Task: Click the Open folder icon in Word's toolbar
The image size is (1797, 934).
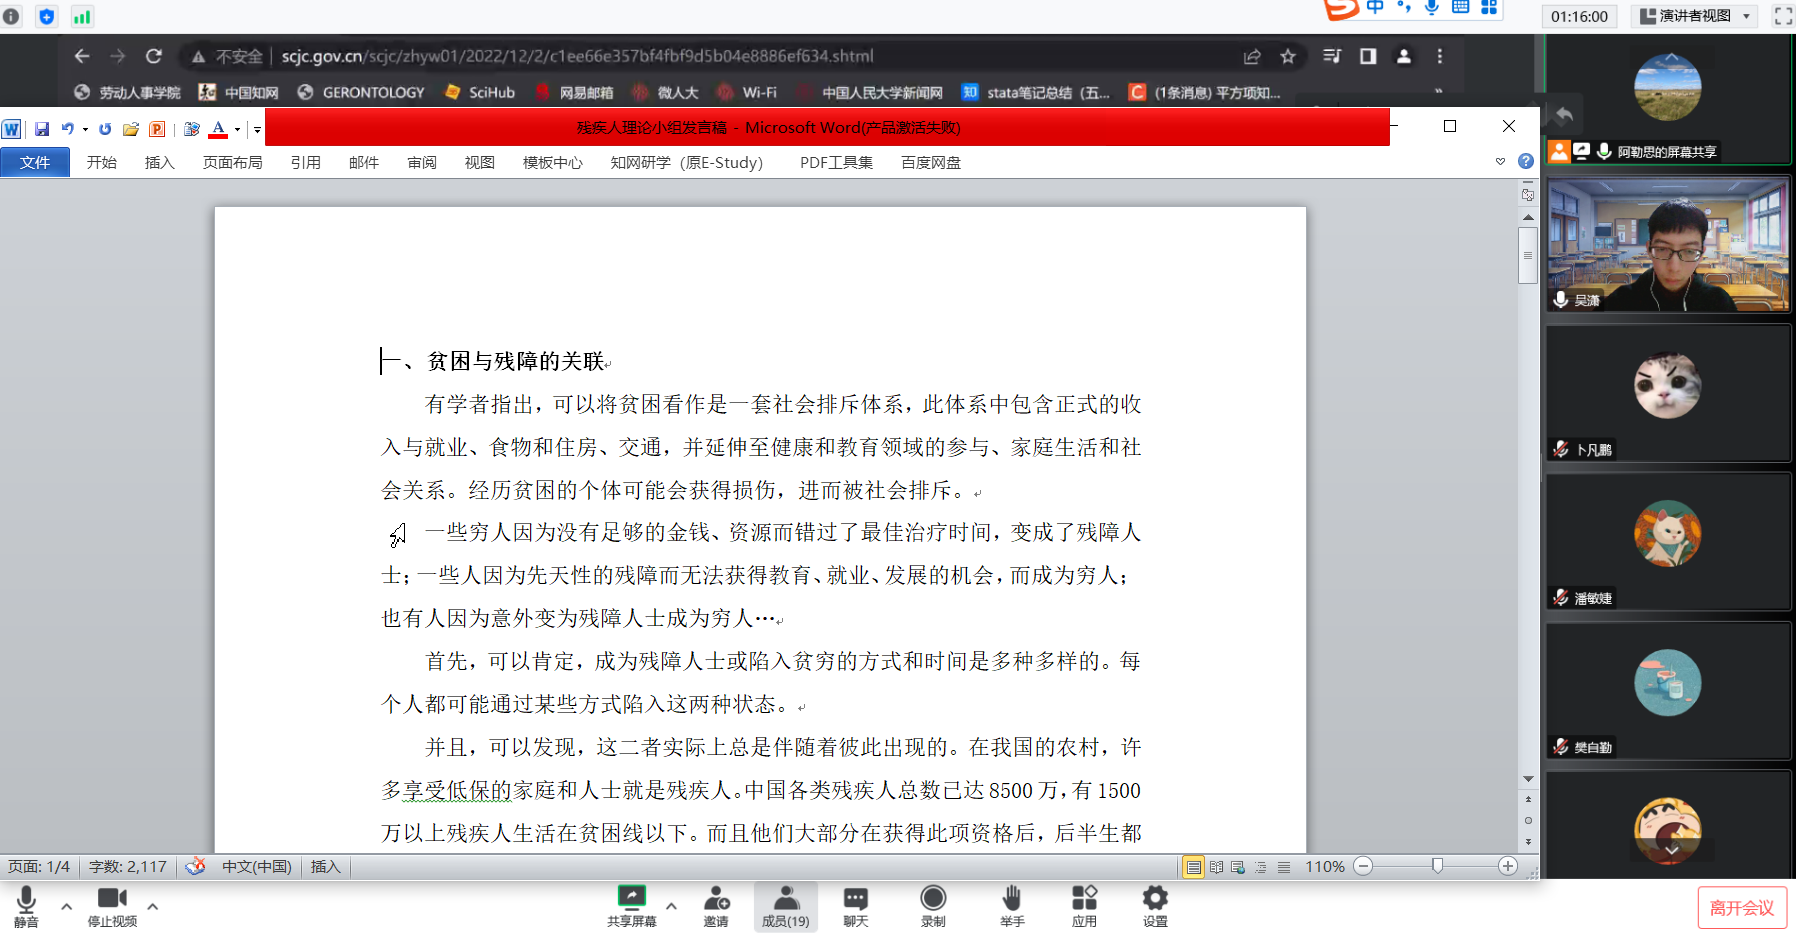Action: 131,129
